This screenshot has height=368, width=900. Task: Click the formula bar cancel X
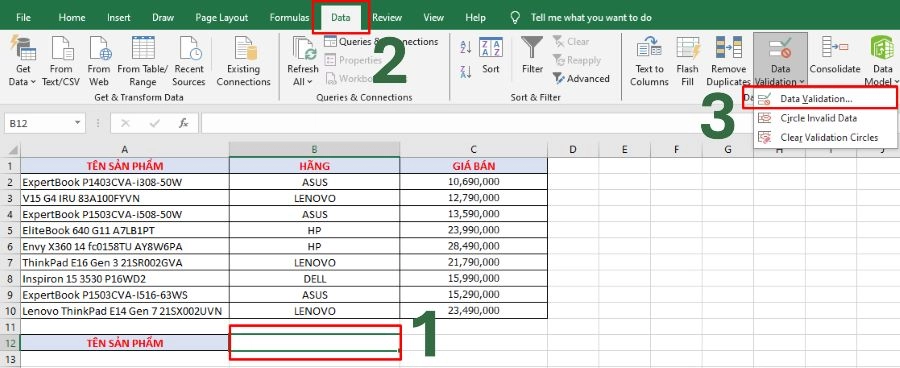(126, 123)
